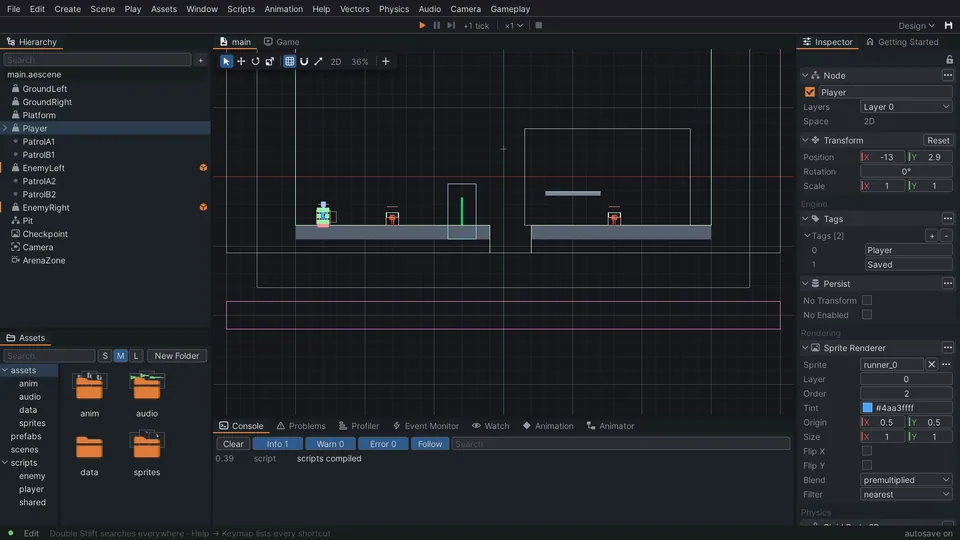Stop playback with the square icon
The width and height of the screenshot is (960, 540).
[x=539, y=25]
